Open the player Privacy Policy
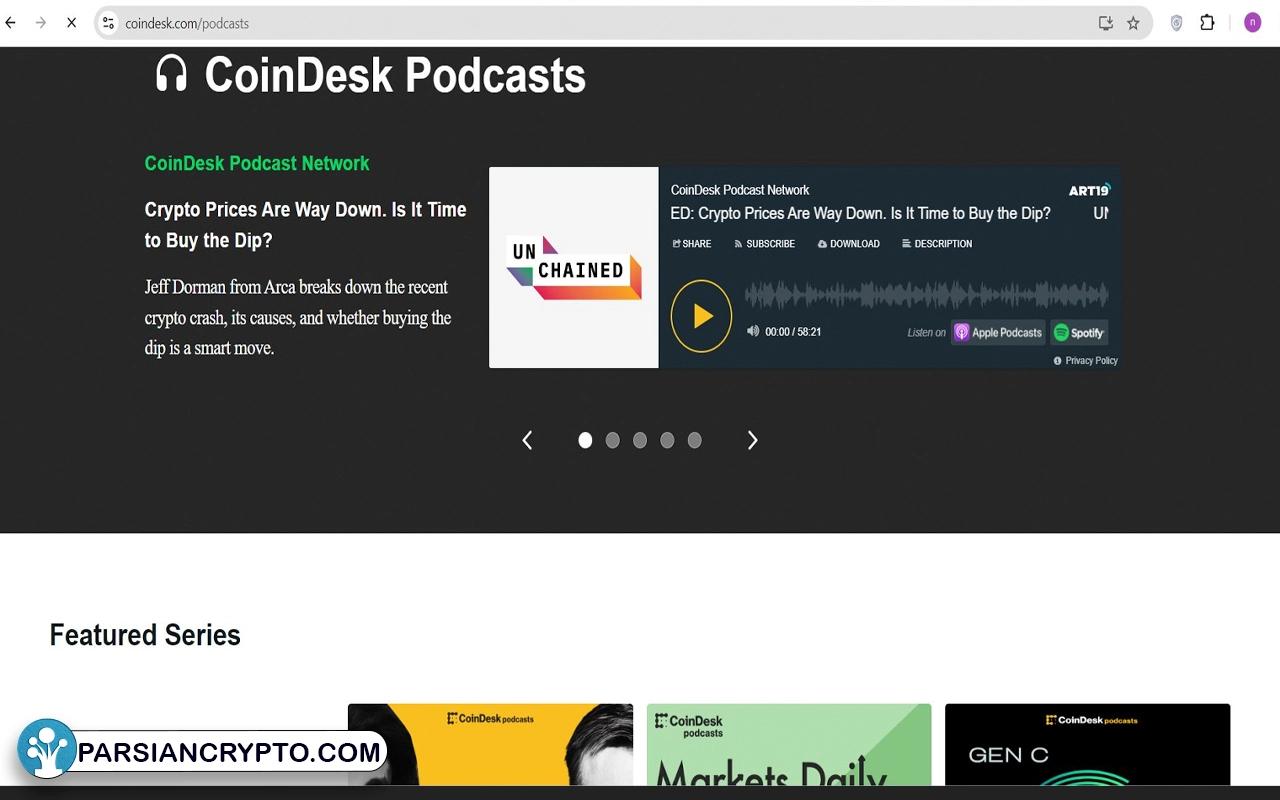This screenshot has height=800, width=1280. [1086, 361]
